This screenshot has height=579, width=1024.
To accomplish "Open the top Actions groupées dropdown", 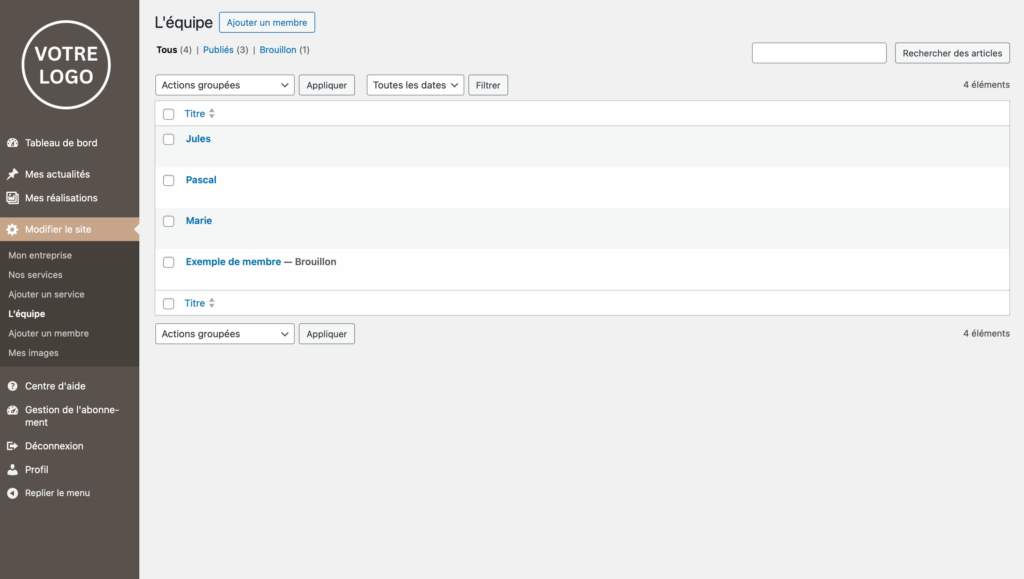I will click(224, 86).
